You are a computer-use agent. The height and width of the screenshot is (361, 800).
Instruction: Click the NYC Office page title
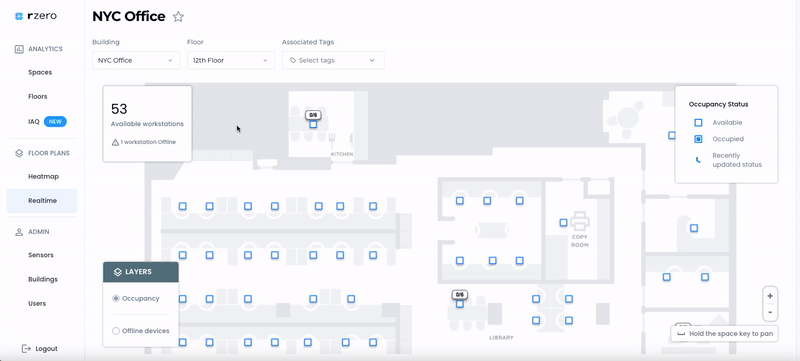pos(129,16)
